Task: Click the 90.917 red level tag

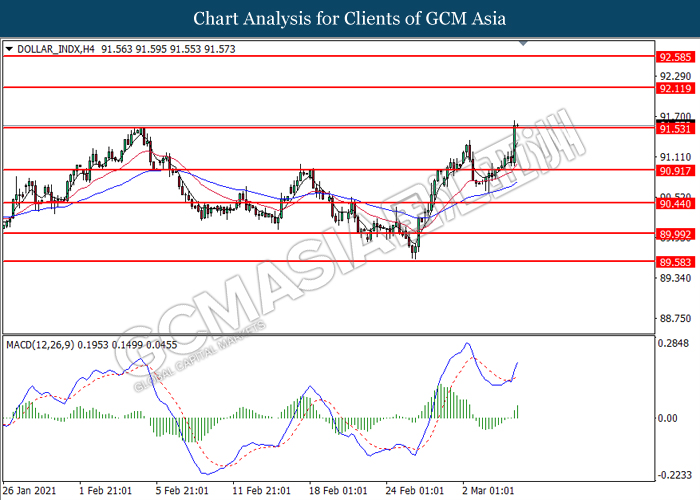Action: pos(672,172)
